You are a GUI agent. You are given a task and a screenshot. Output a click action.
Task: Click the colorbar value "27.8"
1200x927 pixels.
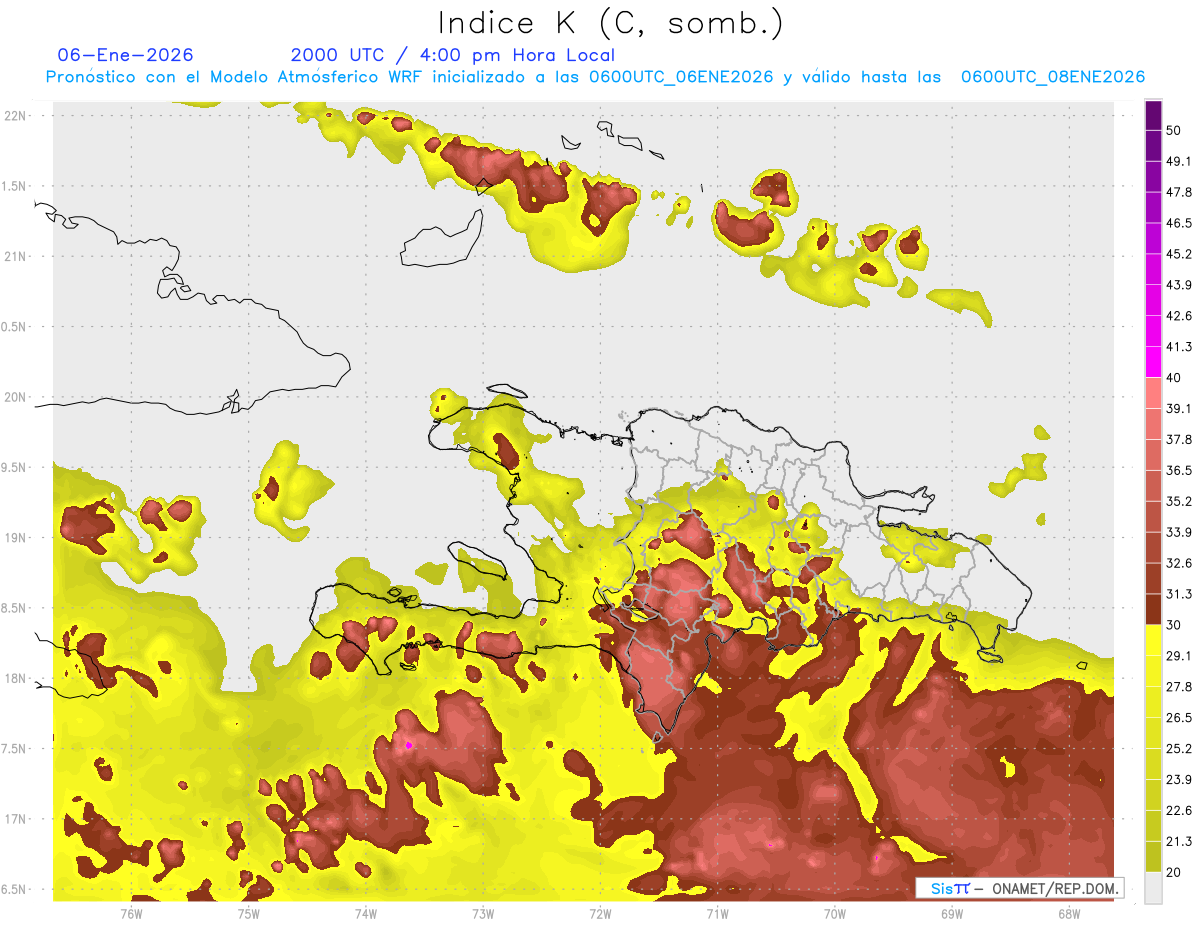(x=1179, y=687)
